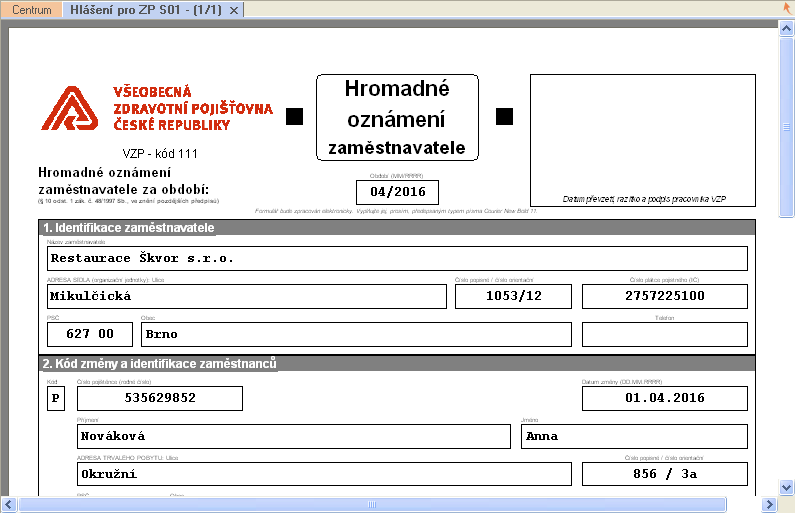Click the Hromadné oznámení zaměstnavatele za období text
This screenshot has width=796, height=514.
(123, 181)
